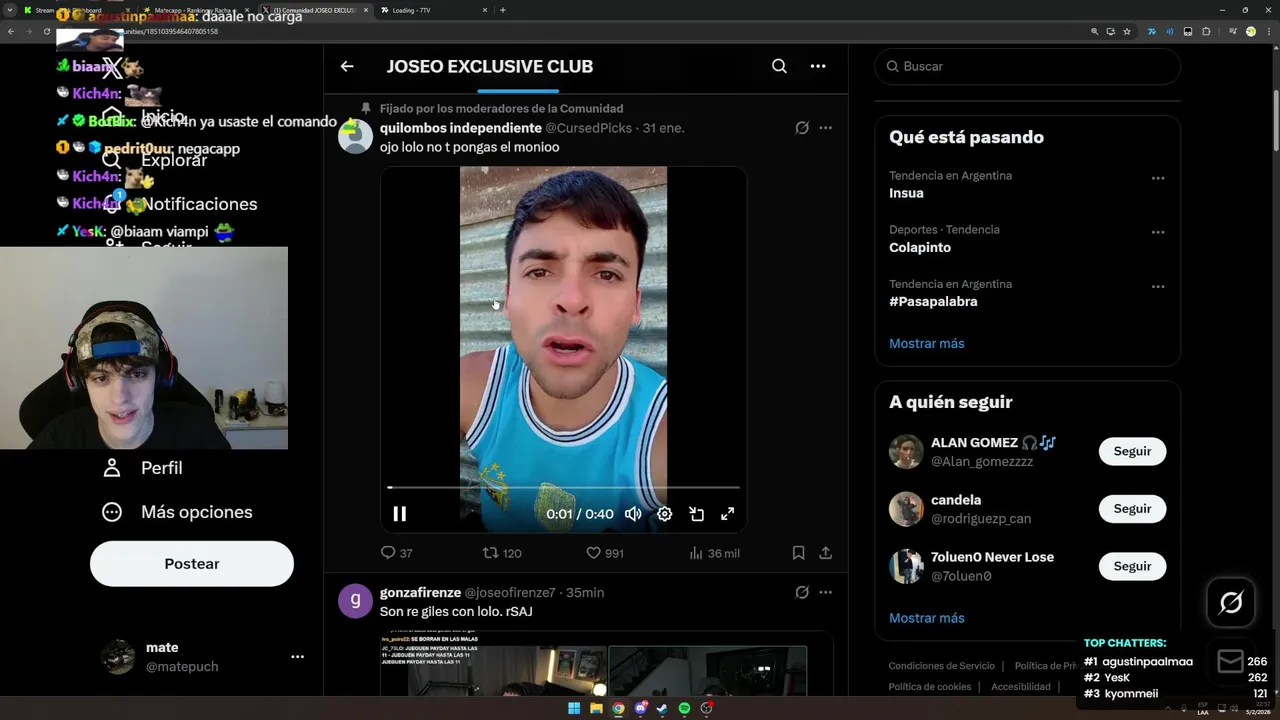Screen dimensions: 1280x720
Task: Toggle picture-in-picture for video
Action: coord(697,514)
